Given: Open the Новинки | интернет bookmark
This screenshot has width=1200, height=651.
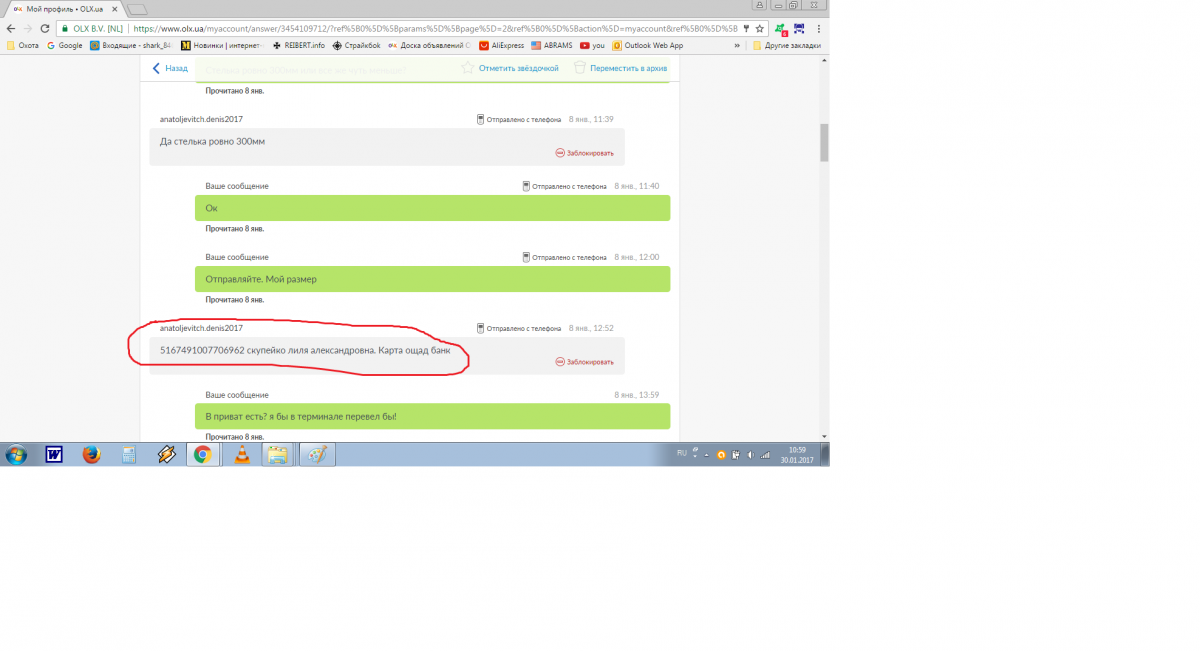Looking at the screenshot, I should (223, 45).
